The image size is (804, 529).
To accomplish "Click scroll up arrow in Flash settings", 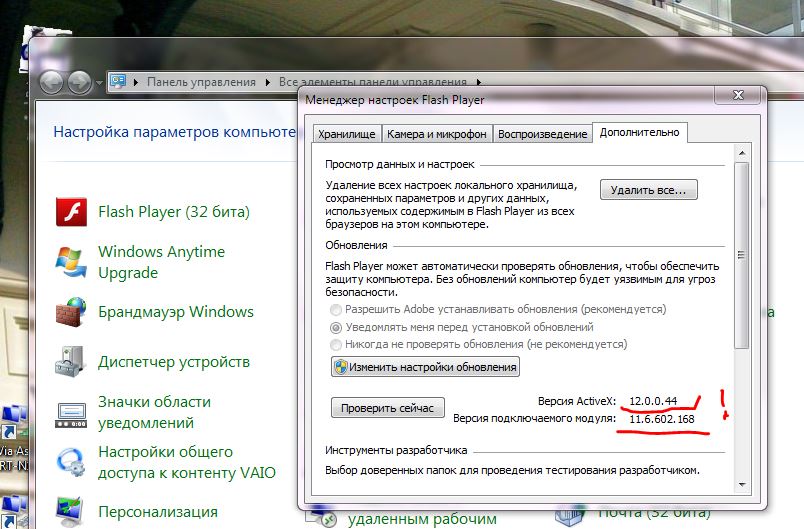I will pyautogui.click(x=742, y=153).
